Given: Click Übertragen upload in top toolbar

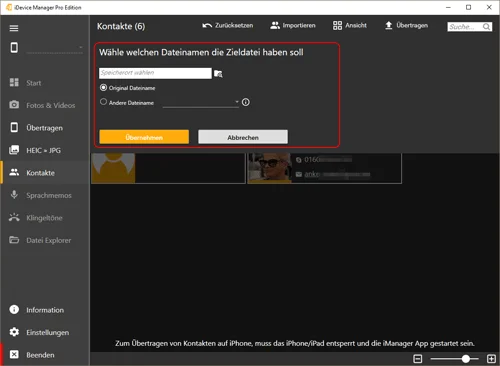Looking at the screenshot, I should [x=406, y=25].
